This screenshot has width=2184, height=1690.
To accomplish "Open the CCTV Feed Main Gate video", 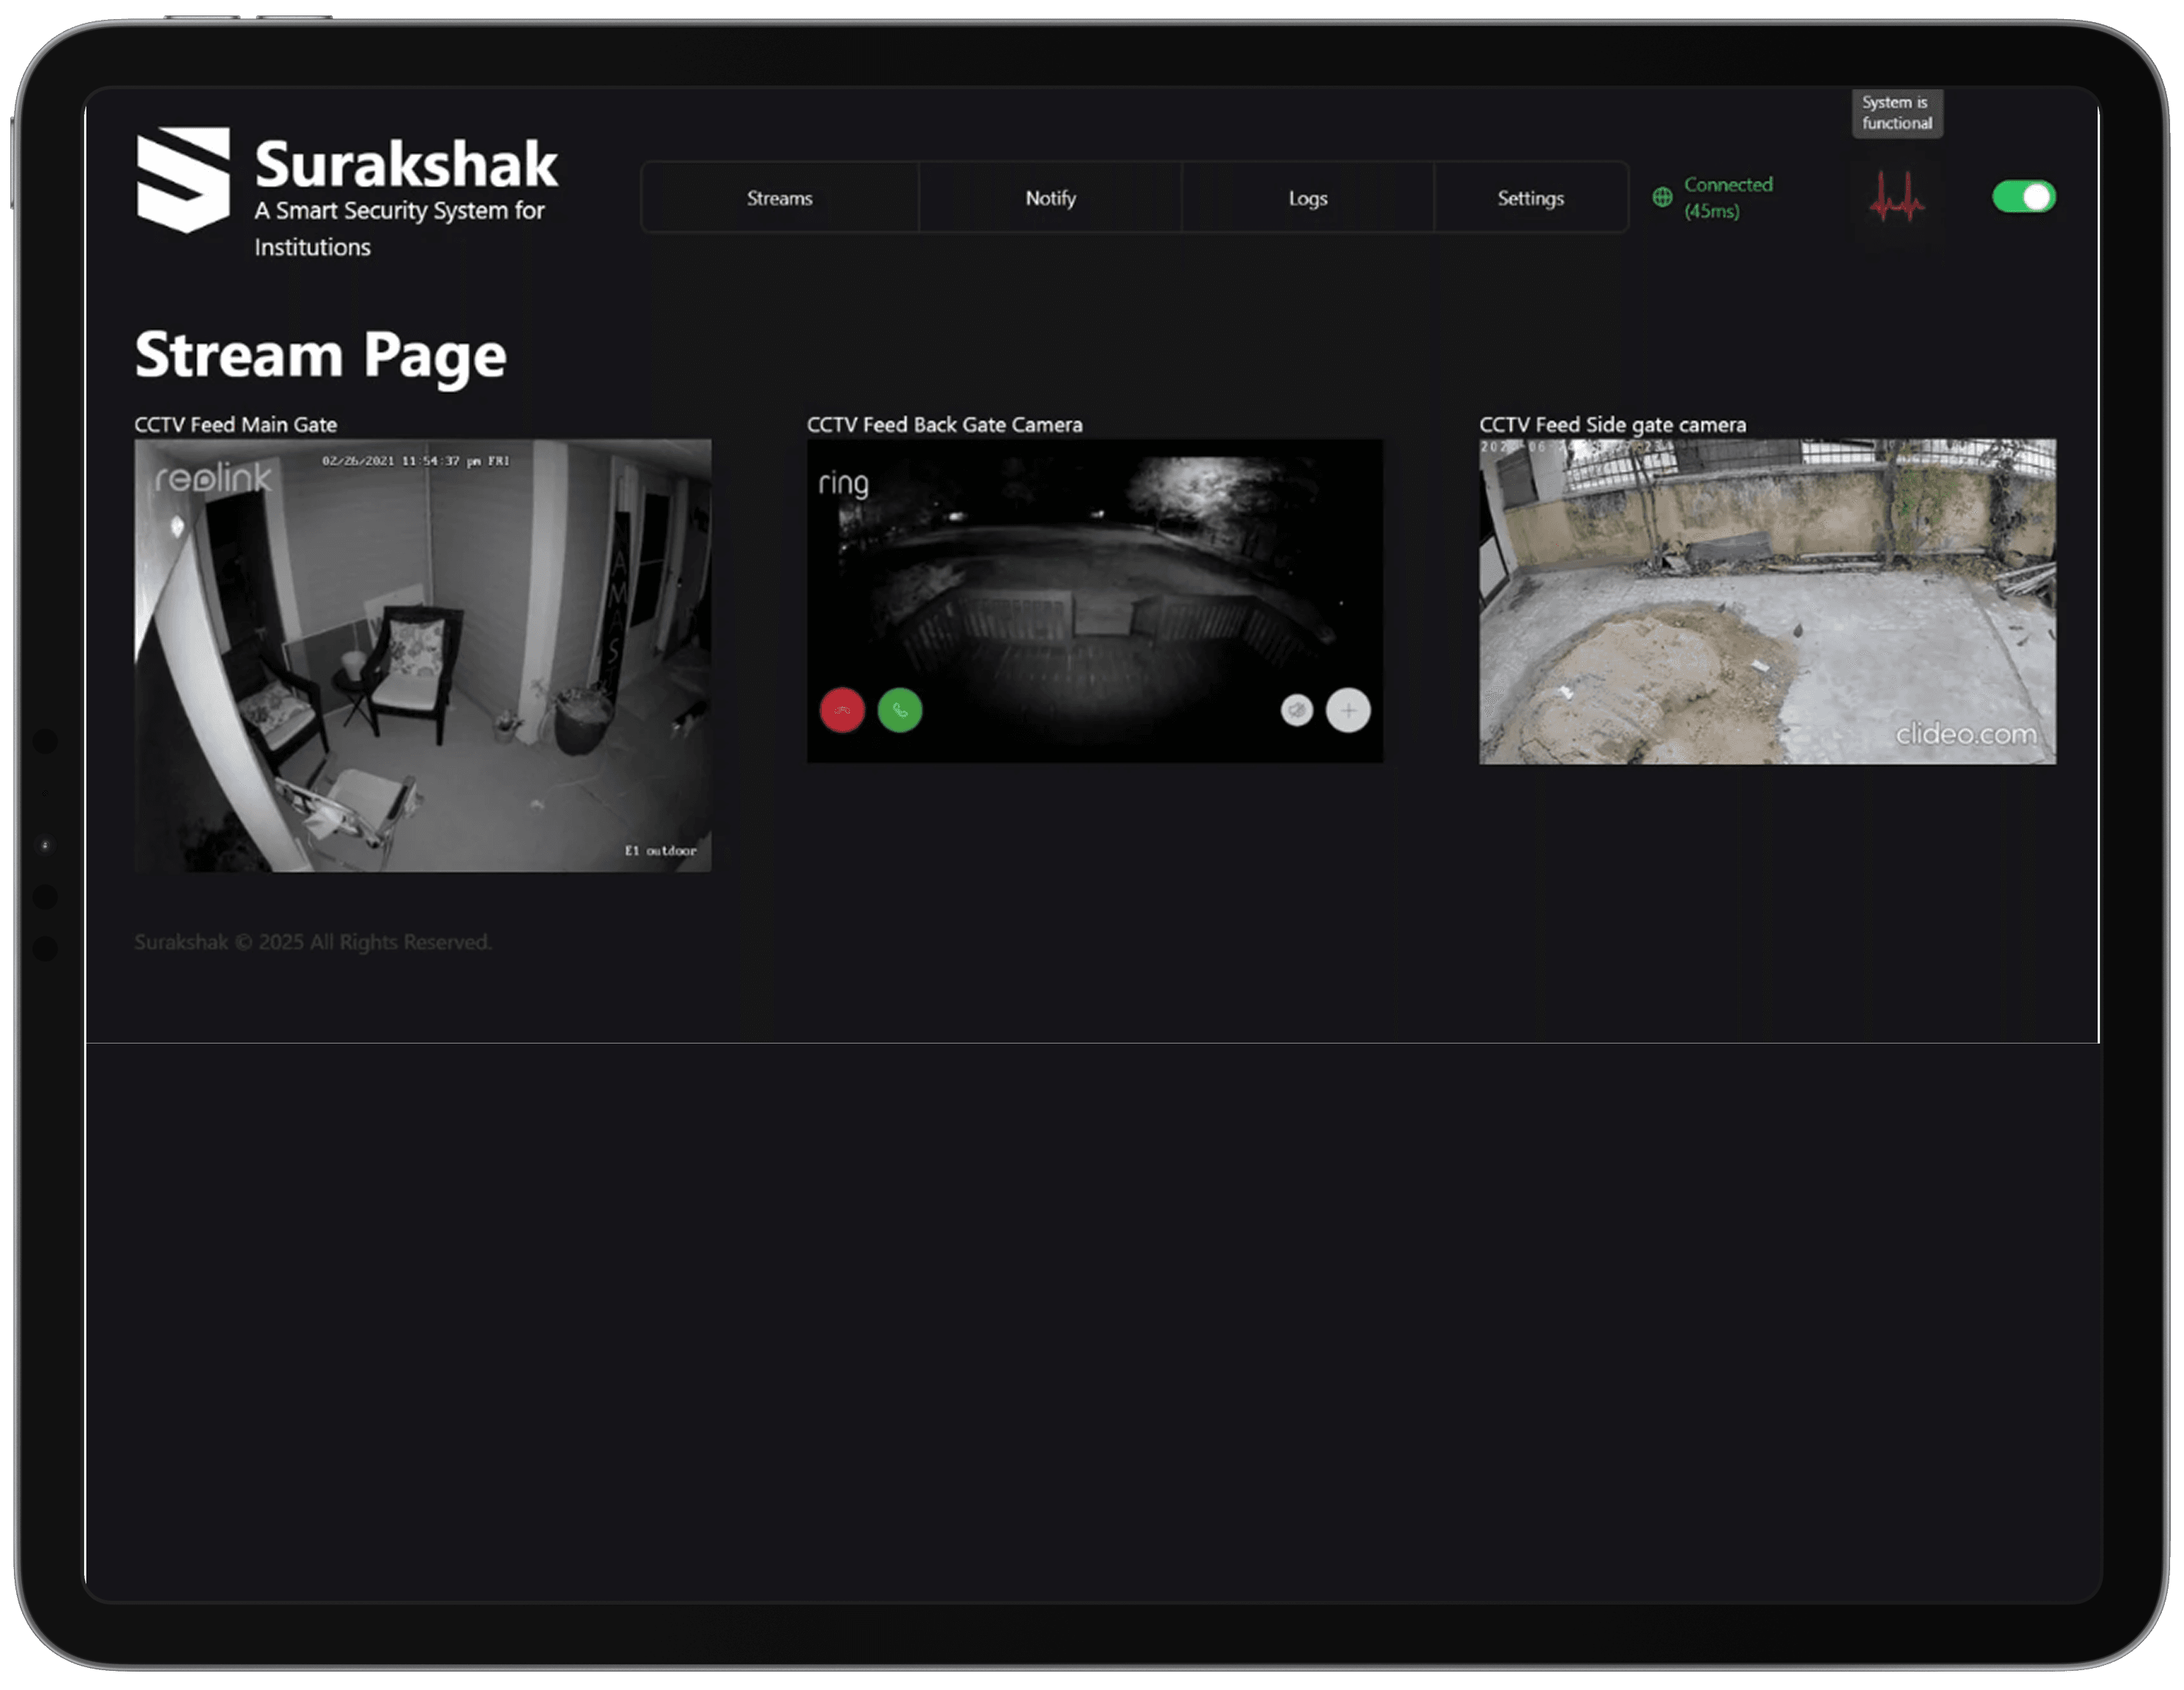I will 423,655.
